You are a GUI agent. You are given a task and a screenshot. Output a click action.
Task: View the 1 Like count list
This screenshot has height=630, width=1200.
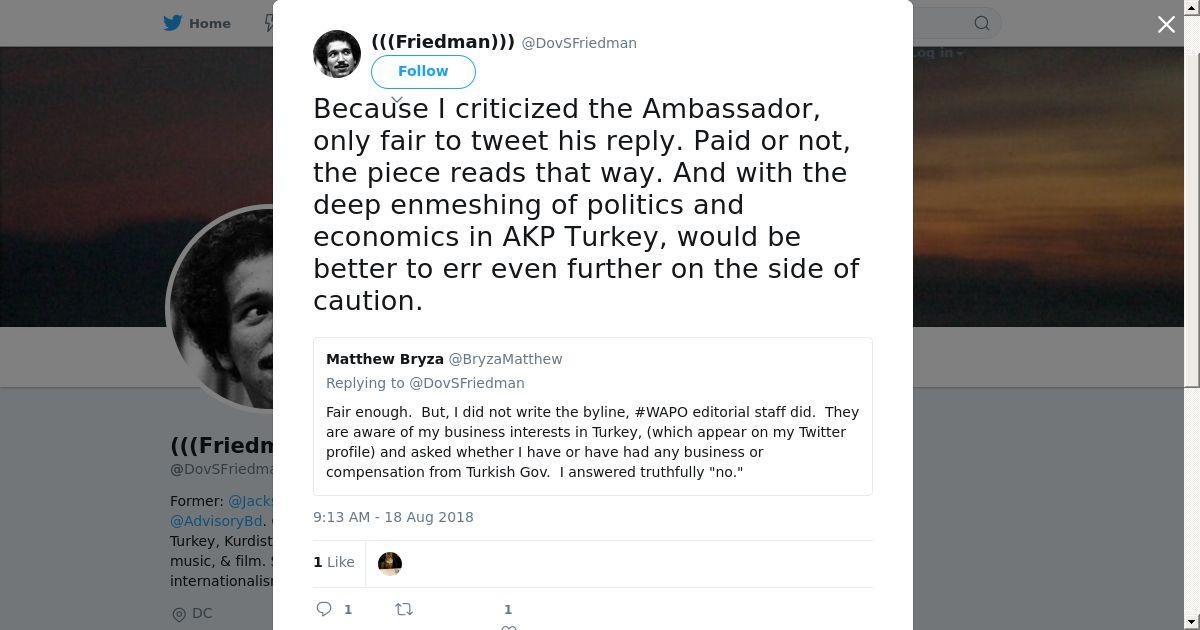coord(334,562)
